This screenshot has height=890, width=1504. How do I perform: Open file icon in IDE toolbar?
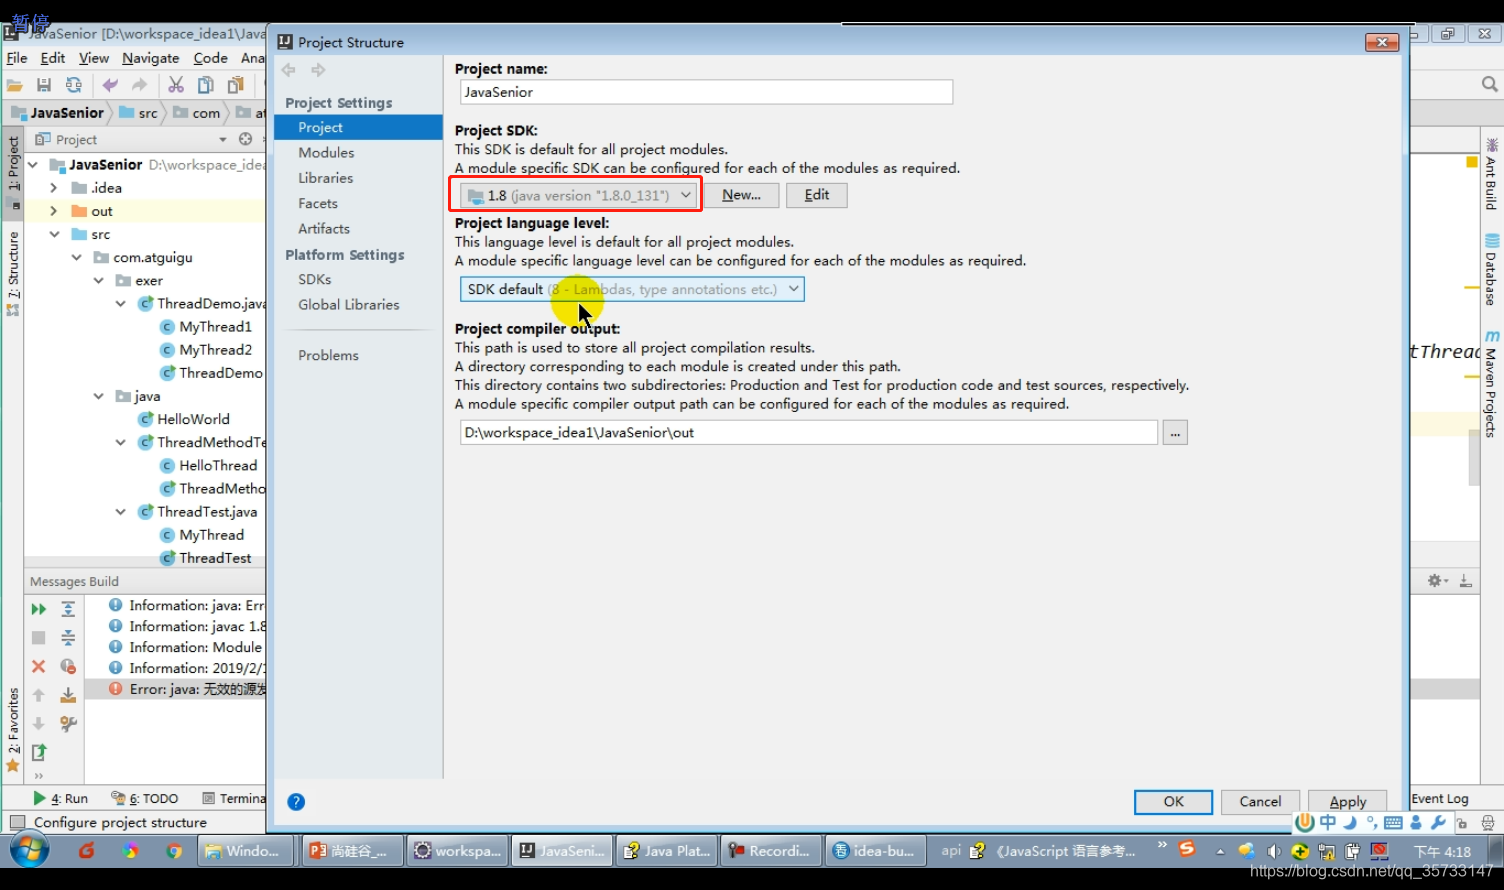[15, 86]
